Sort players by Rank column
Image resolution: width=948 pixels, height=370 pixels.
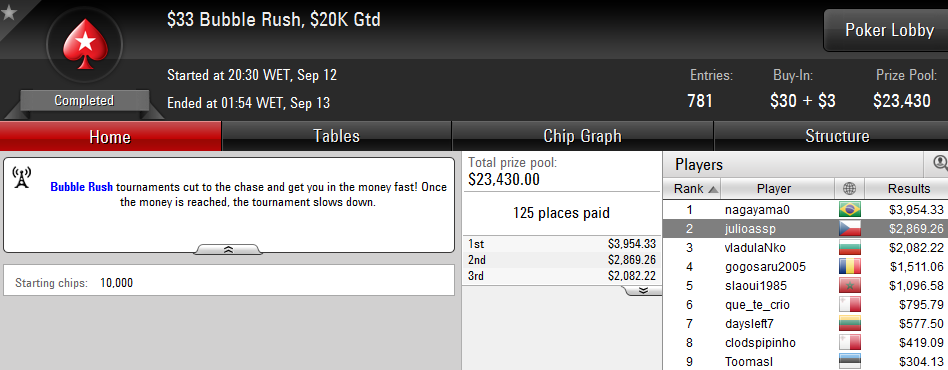692,189
